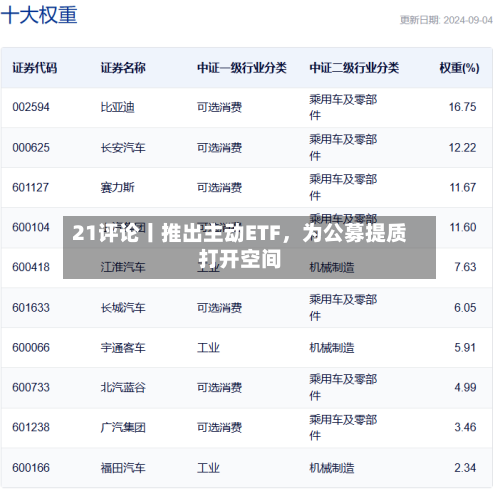The width and height of the screenshot is (500, 496).
Task: Click 工业 in the 宇通客车 row
Action: (208, 348)
